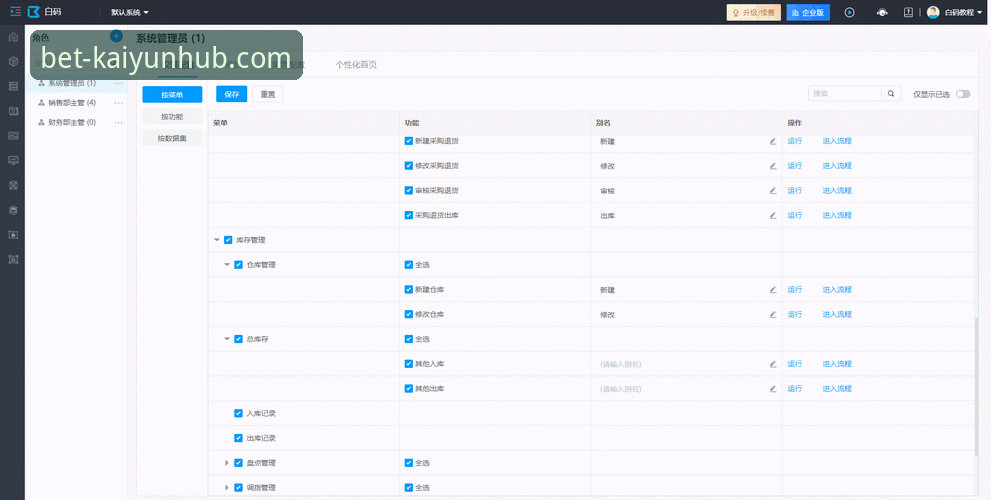Image resolution: width=991 pixels, height=500 pixels.
Task: Open the 白码教程 account dropdown
Action: click(x=963, y=12)
